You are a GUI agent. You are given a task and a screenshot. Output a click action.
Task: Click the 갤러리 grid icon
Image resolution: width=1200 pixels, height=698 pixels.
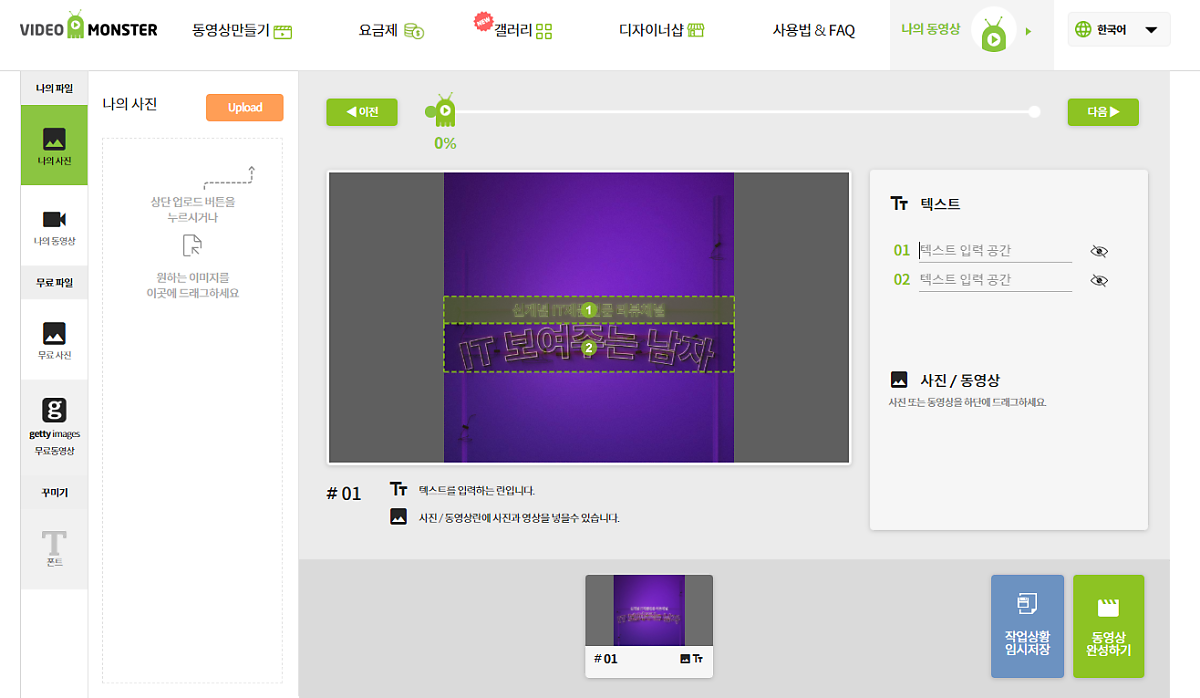pyautogui.click(x=543, y=31)
